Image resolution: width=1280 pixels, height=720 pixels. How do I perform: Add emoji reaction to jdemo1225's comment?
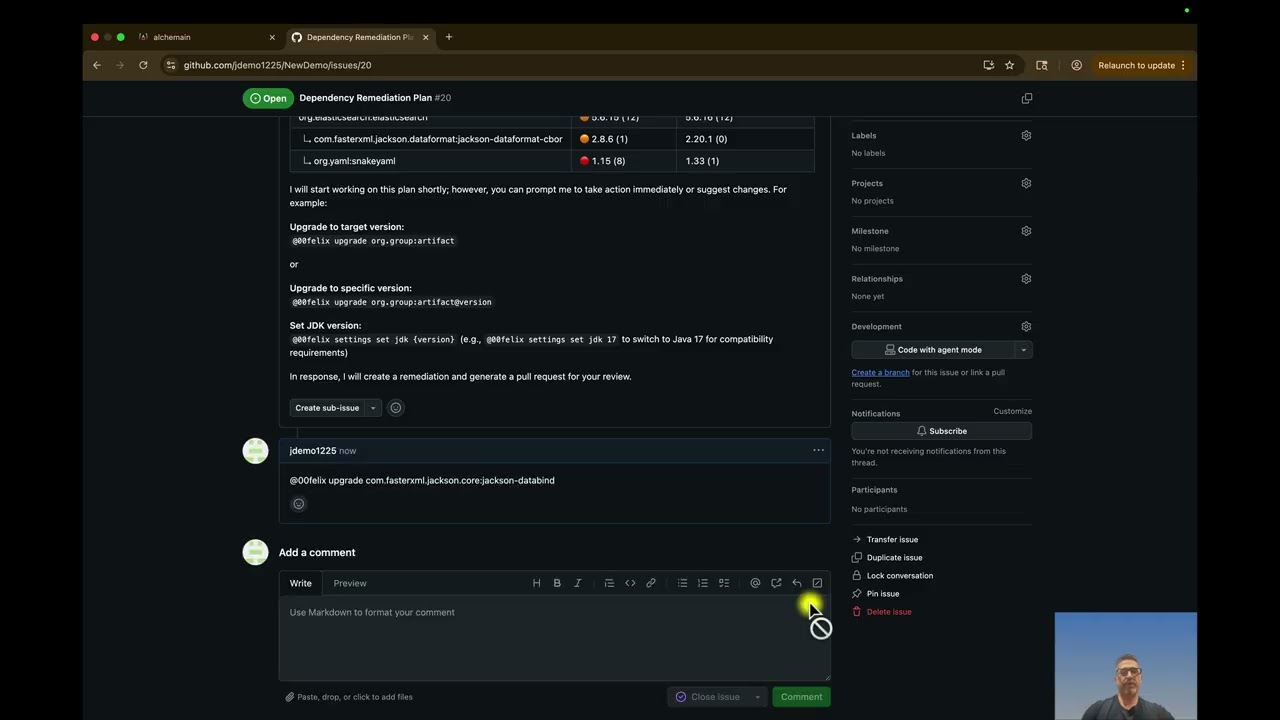tap(298, 504)
